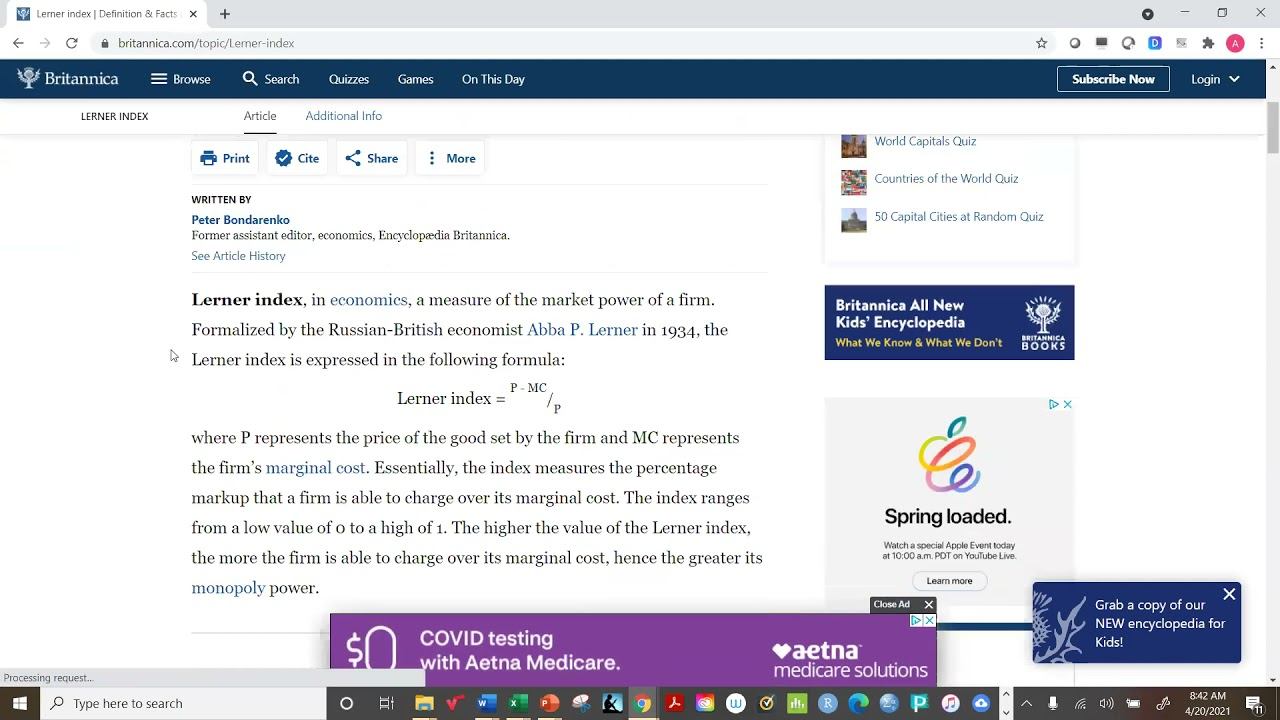Close the Lerner index tab
1280x720 pixels.
[x=193, y=14]
